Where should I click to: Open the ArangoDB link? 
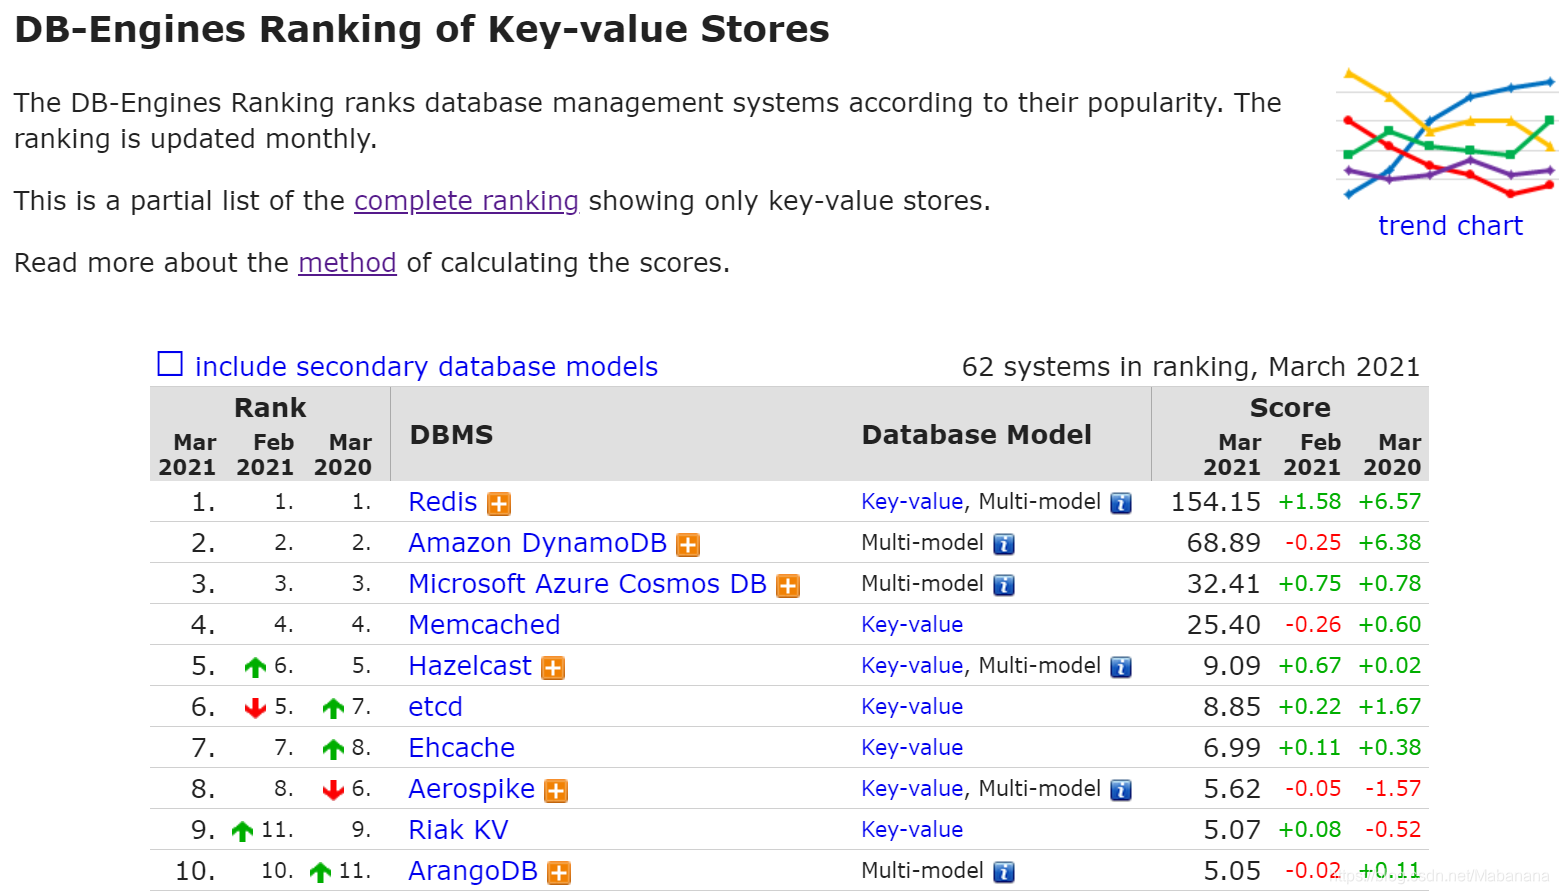click(x=473, y=871)
